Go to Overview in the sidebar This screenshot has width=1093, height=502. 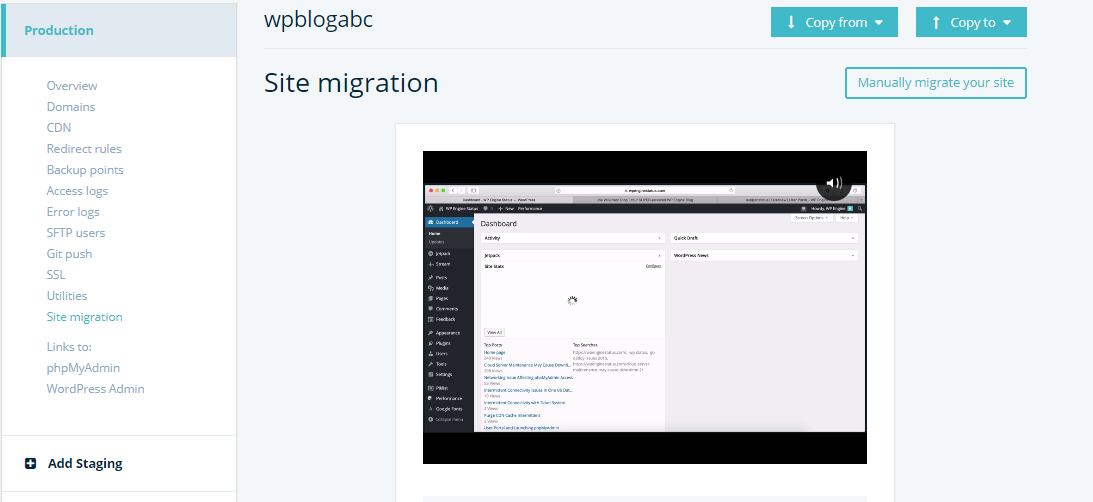tap(72, 86)
